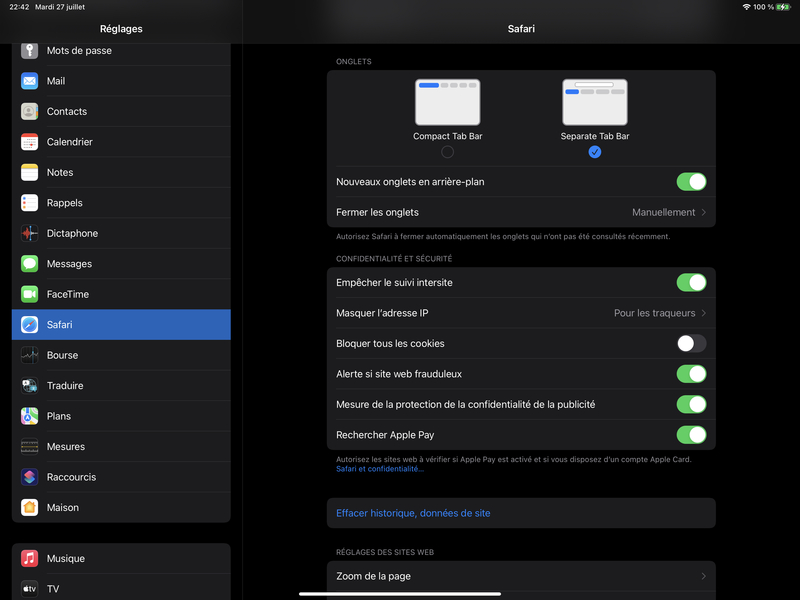Open Messages settings in sidebar
This screenshot has height=600, width=800.
(x=121, y=264)
